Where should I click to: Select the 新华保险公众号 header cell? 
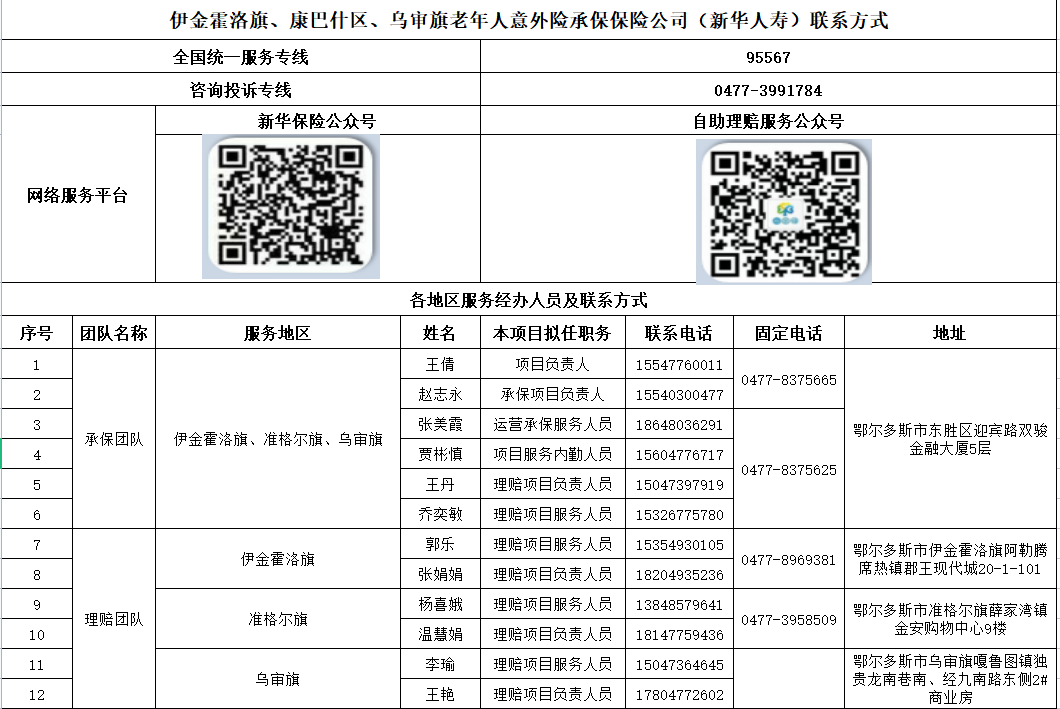(317, 121)
